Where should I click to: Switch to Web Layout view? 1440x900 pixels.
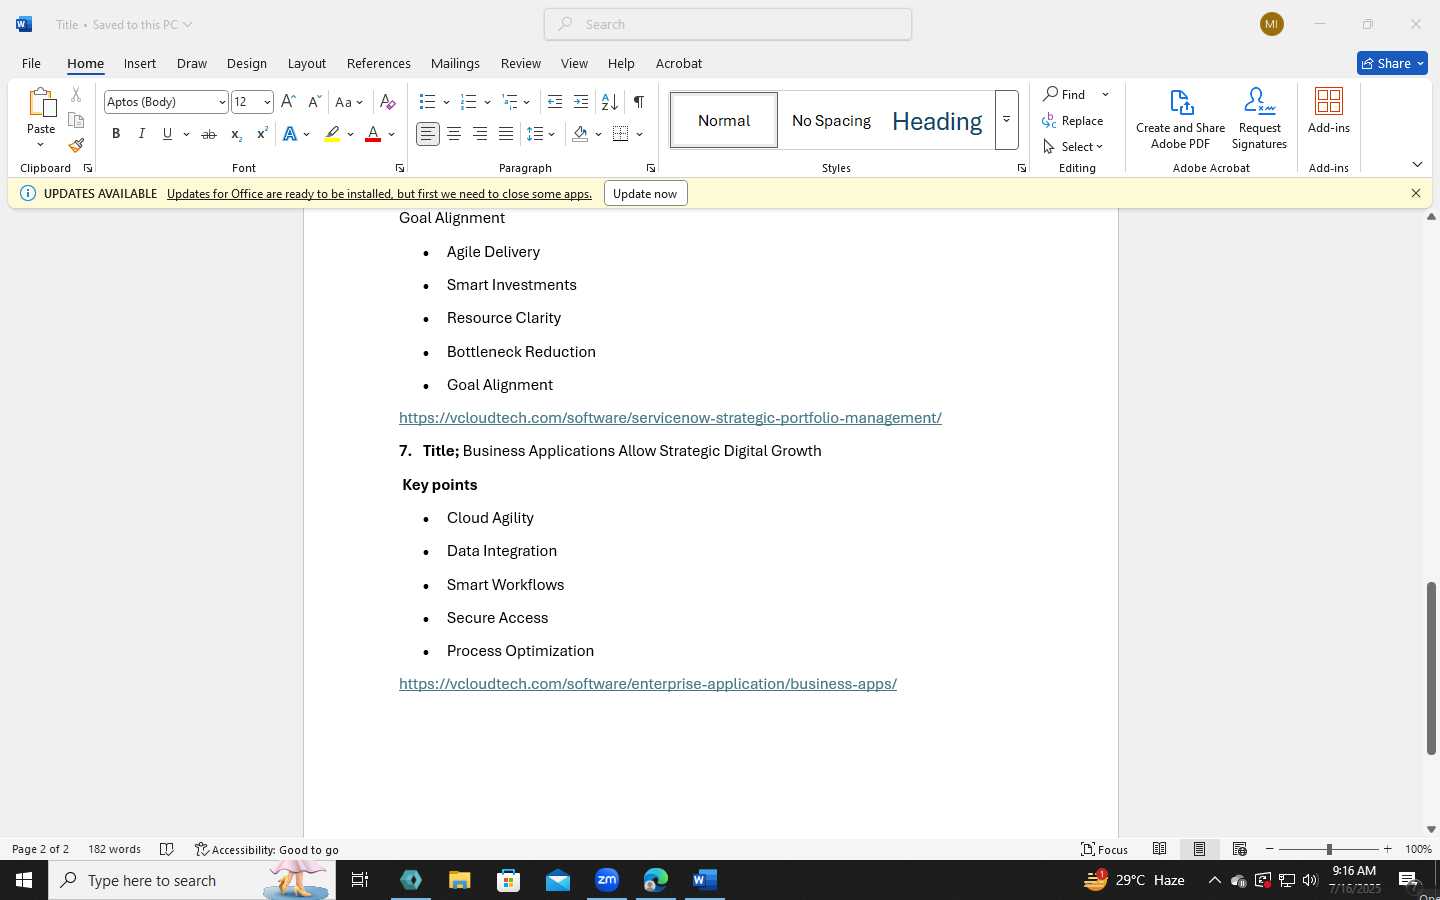1239,849
